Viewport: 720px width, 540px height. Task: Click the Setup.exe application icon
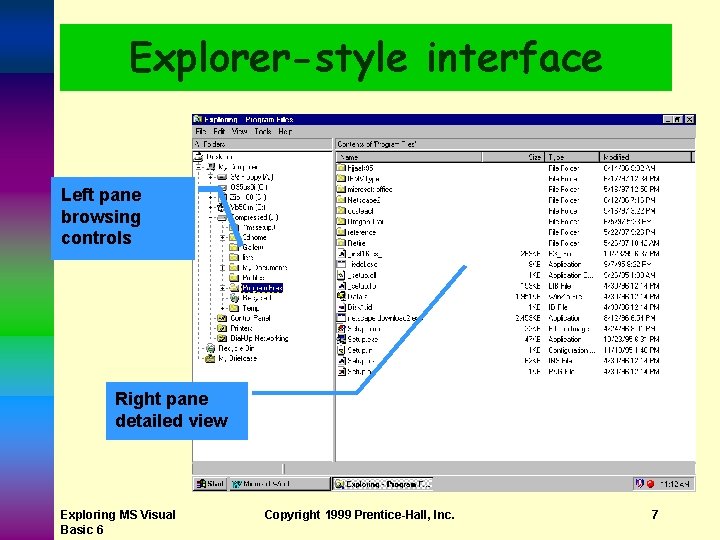(341, 339)
